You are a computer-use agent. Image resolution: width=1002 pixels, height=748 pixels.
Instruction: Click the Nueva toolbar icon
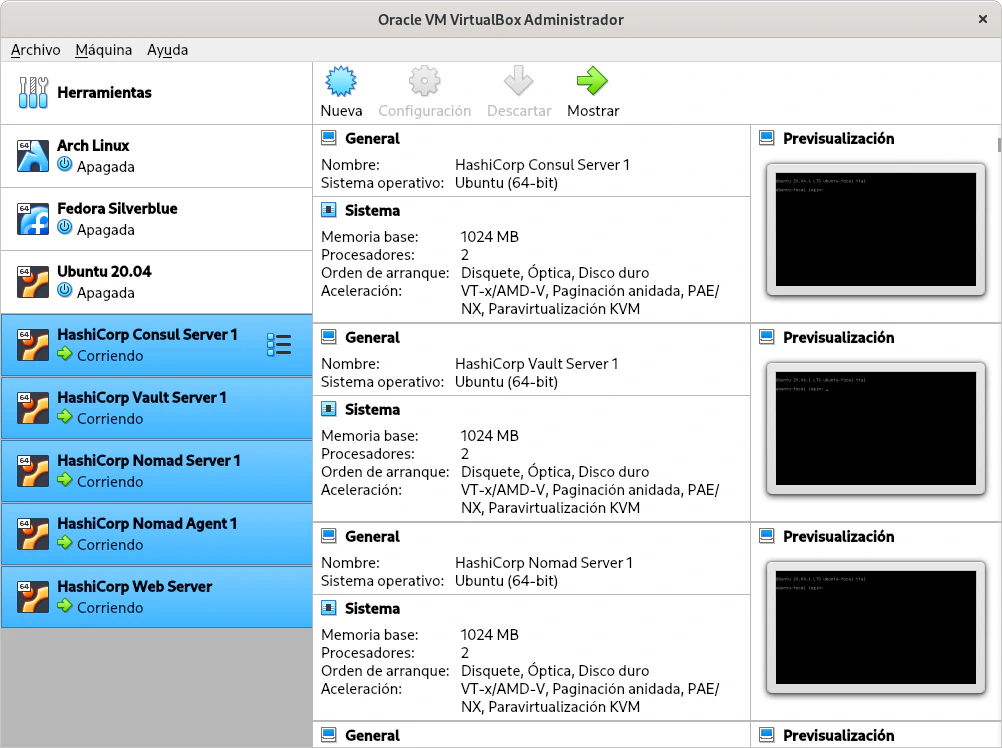(x=341, y=82)
